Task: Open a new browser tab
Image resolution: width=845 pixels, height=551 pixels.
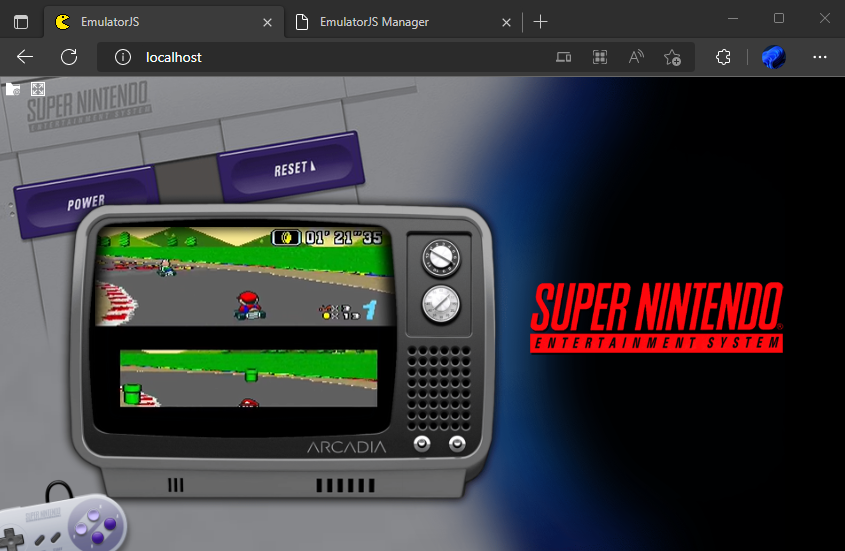Action: coord(540,22)
